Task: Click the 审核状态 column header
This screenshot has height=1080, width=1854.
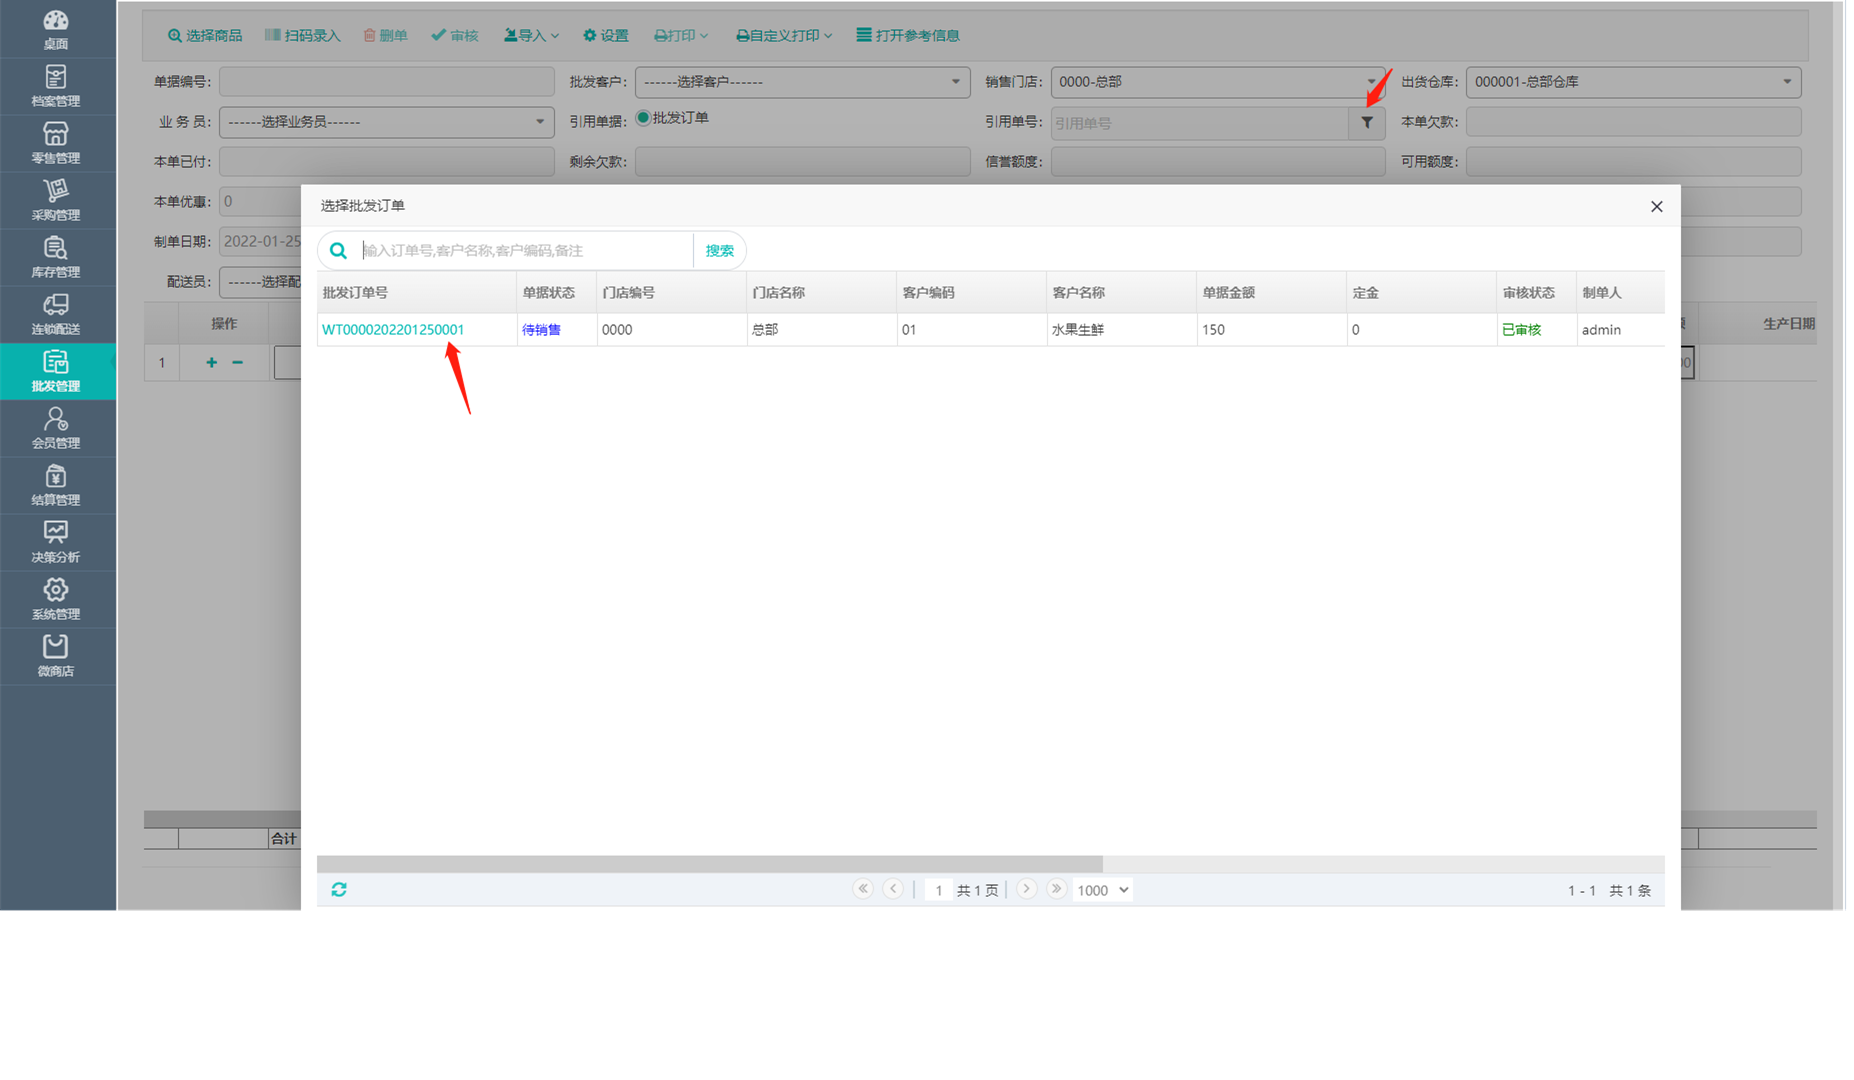Action: [1536, 293]
